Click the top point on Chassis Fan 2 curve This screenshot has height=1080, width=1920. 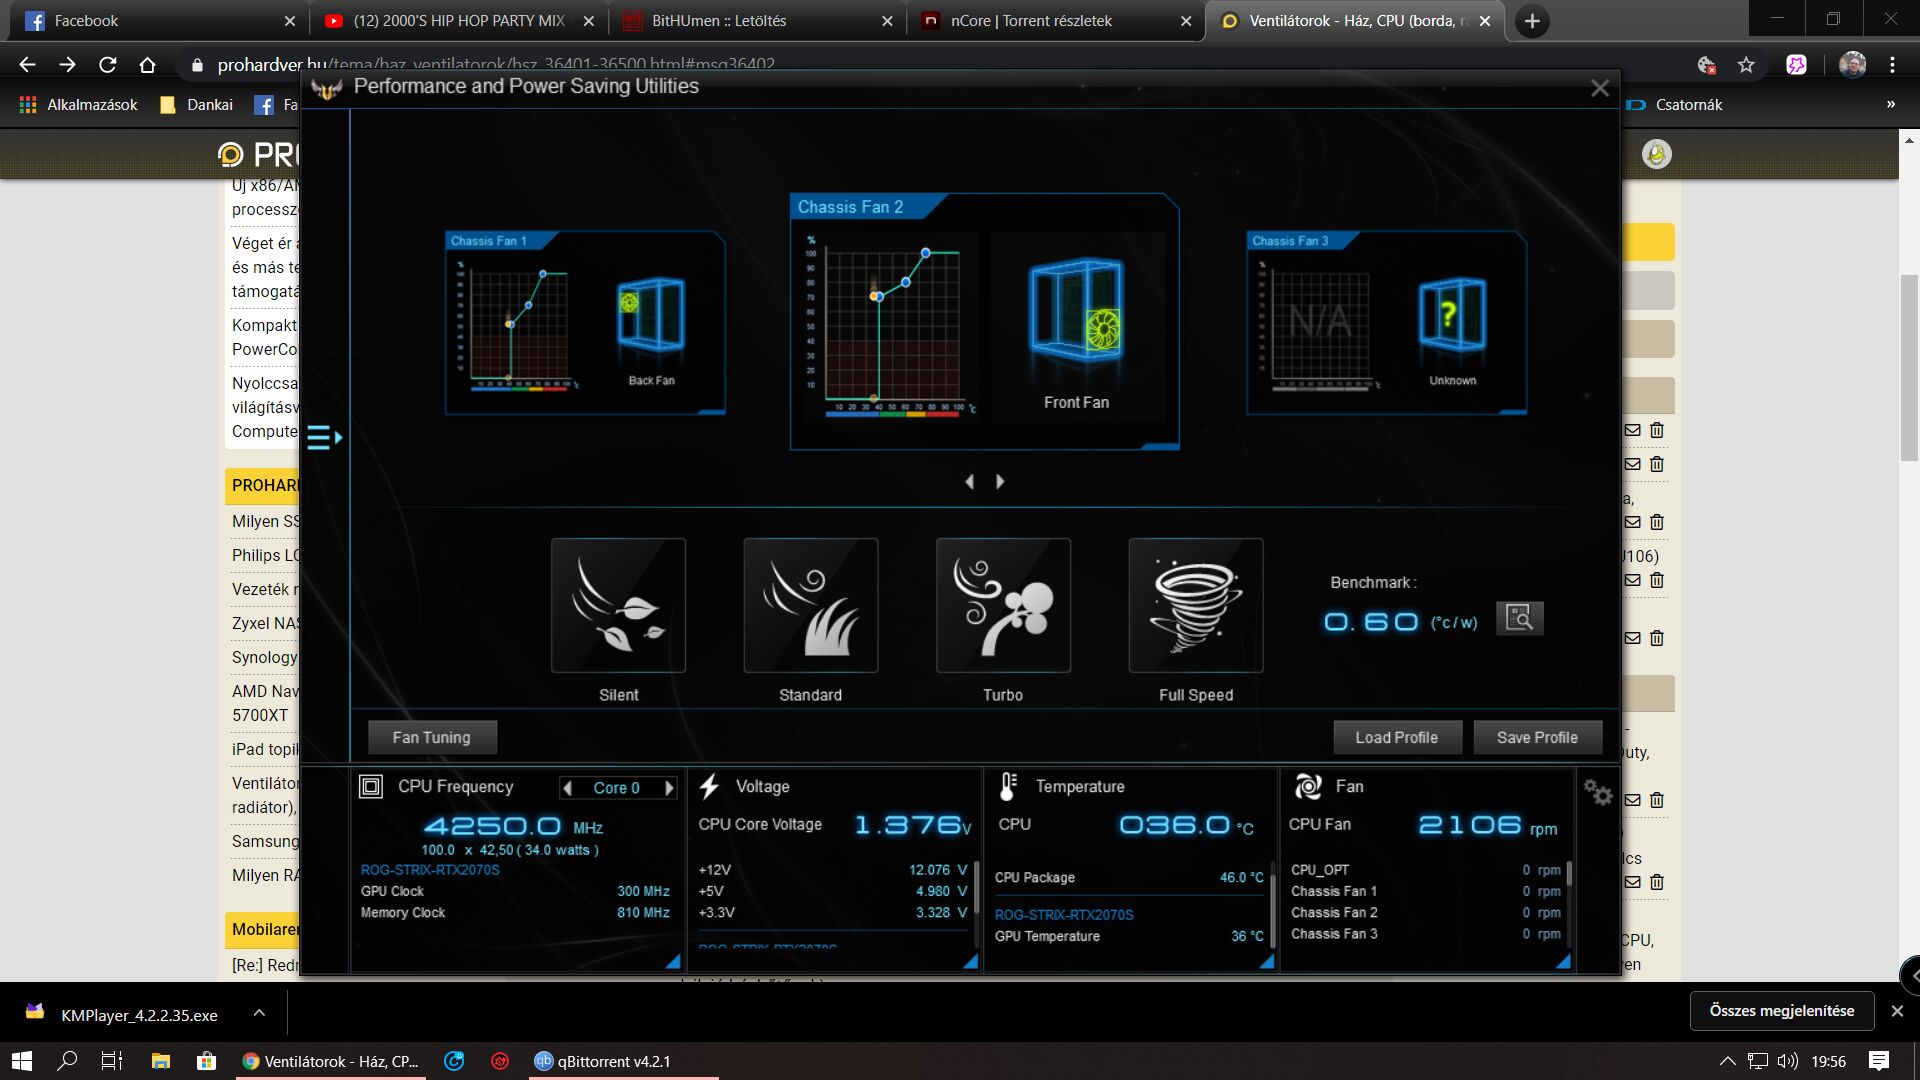point(926,253)
